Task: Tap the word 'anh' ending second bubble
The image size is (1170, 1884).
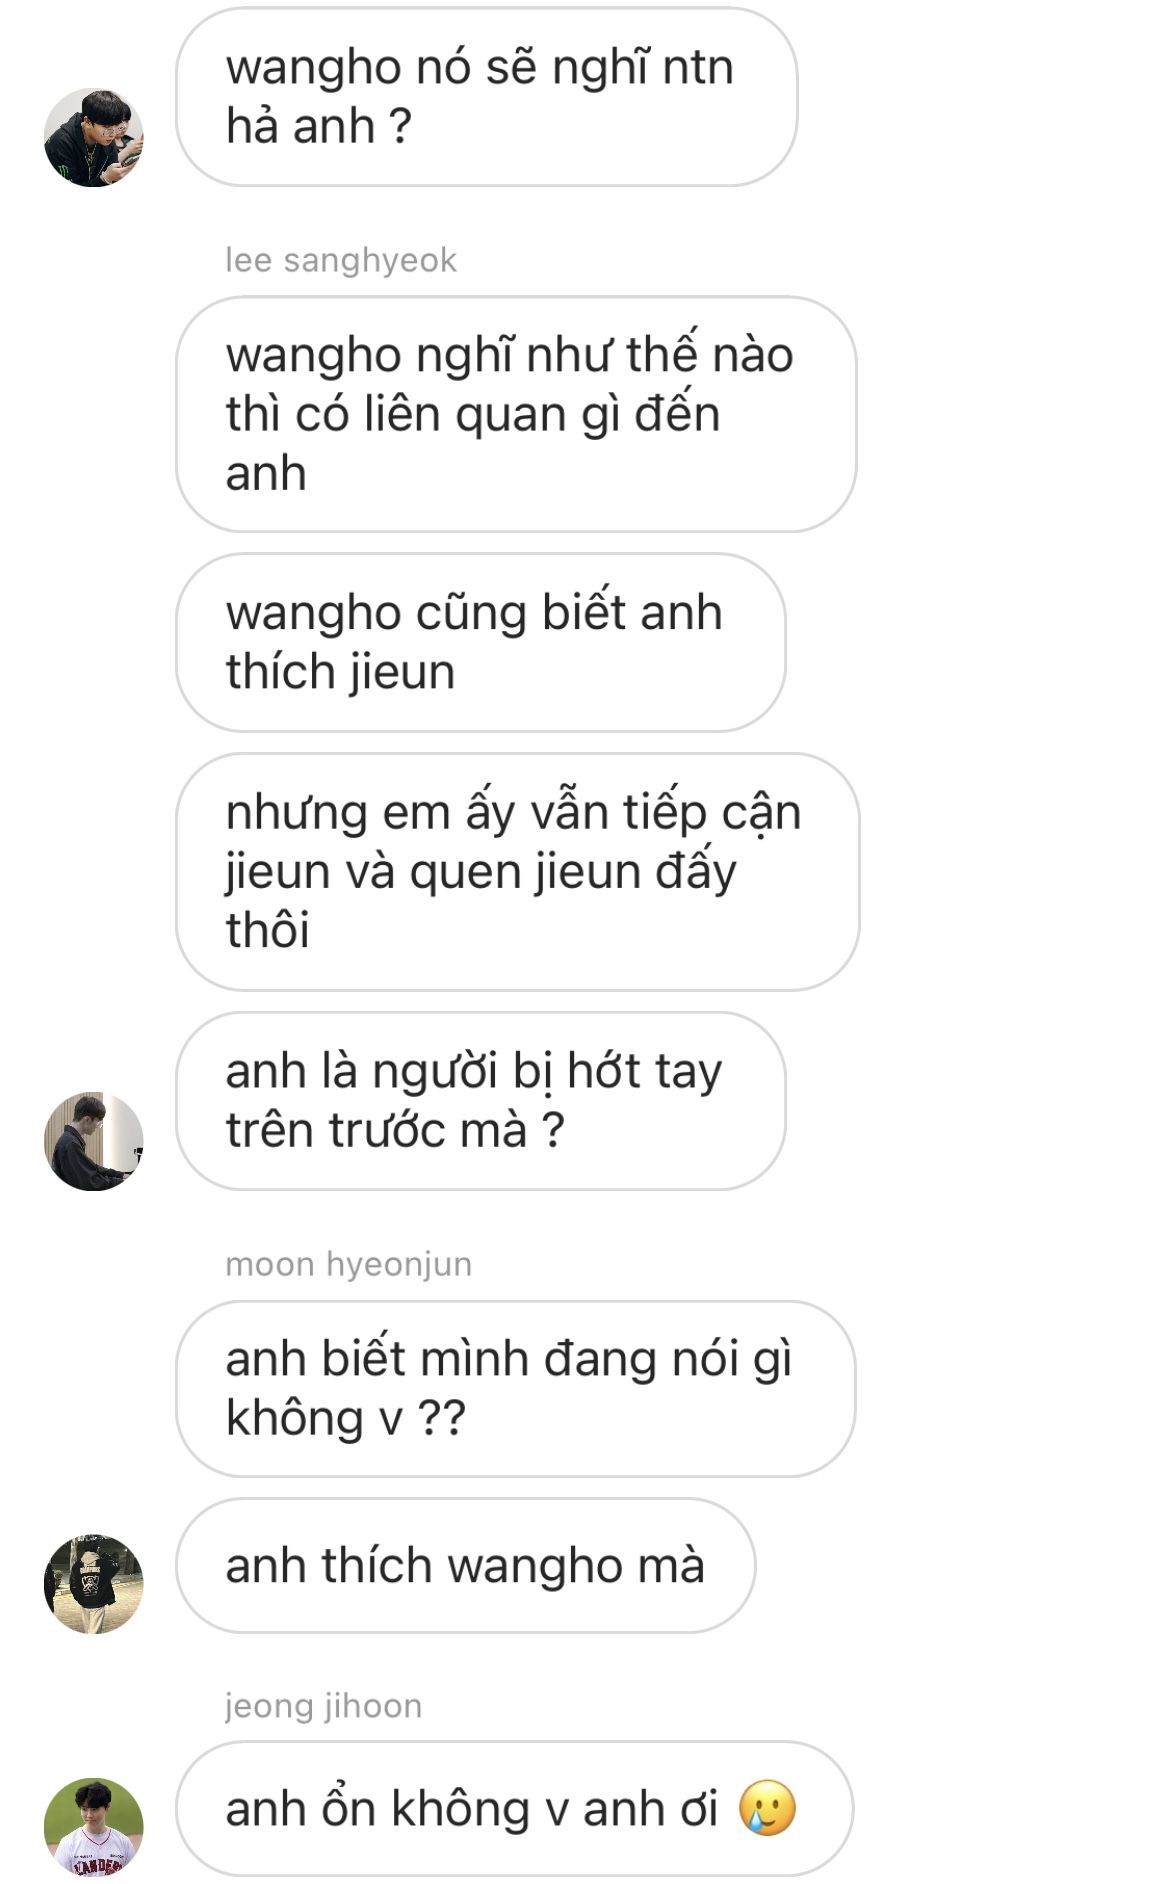Action: 266,473
